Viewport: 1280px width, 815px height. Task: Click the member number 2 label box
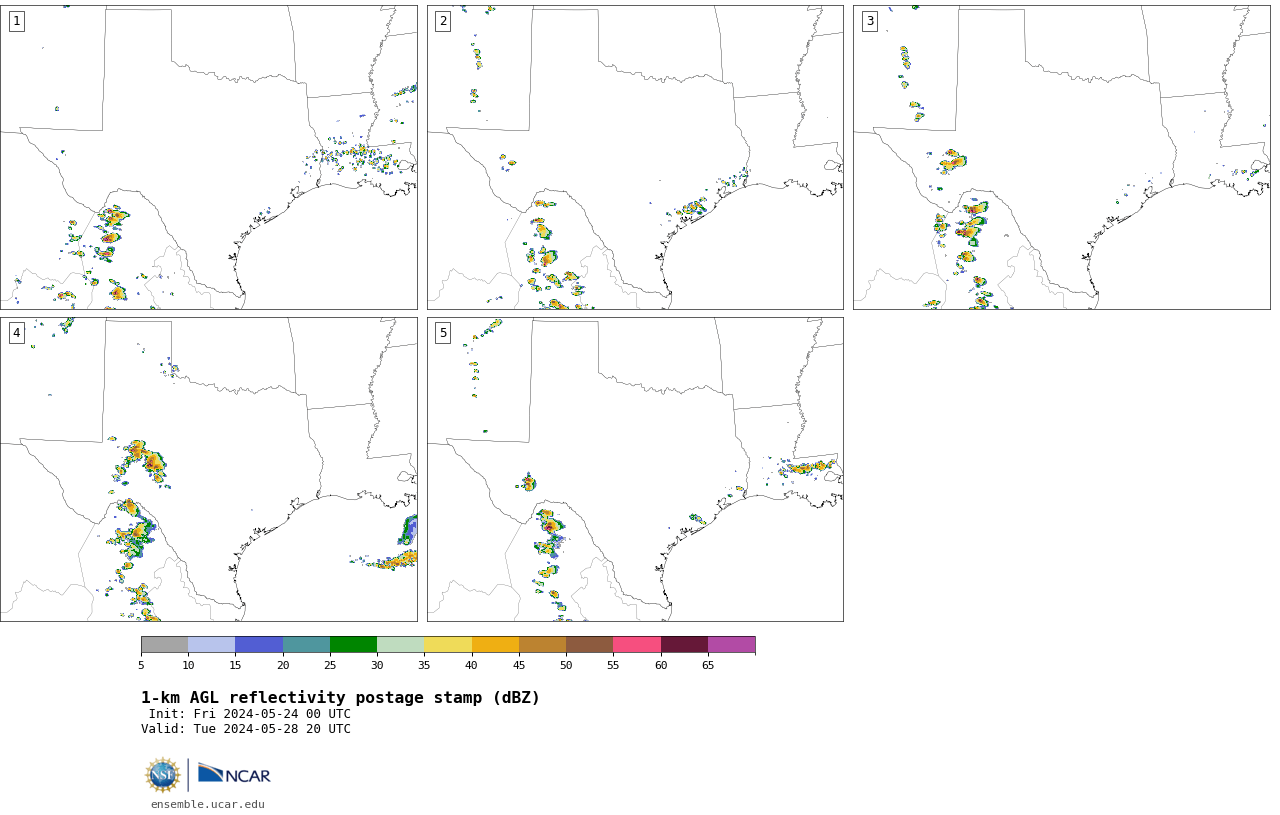point(443,21)
